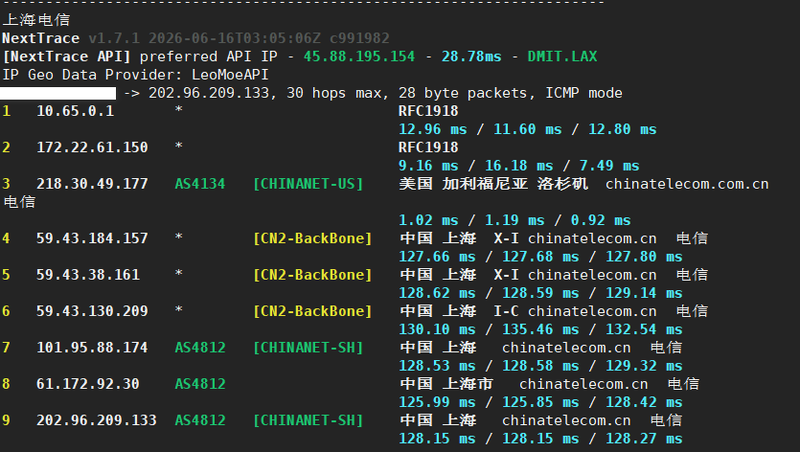Click 美国 加利福尼亚 洛杉矶 location text
This screenshot has height=452, width=800.
pyautogui.click(x=493, y=184)
